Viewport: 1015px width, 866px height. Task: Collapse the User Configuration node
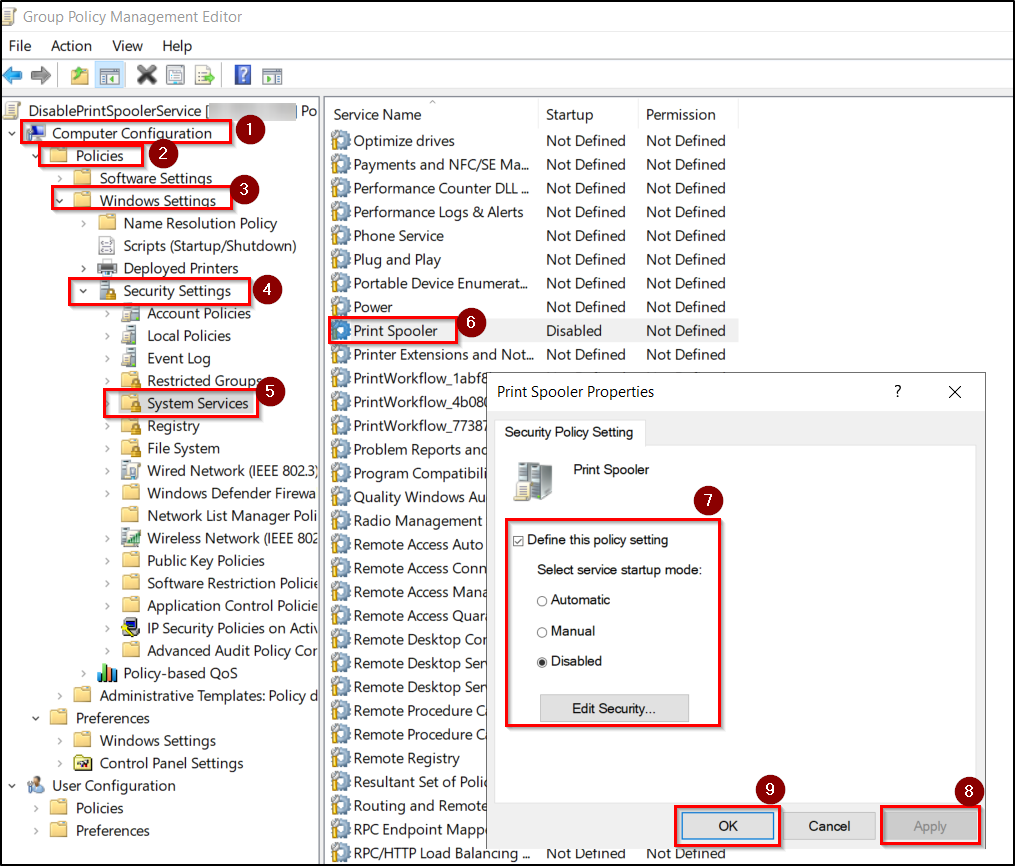click(x=12, y=786)
